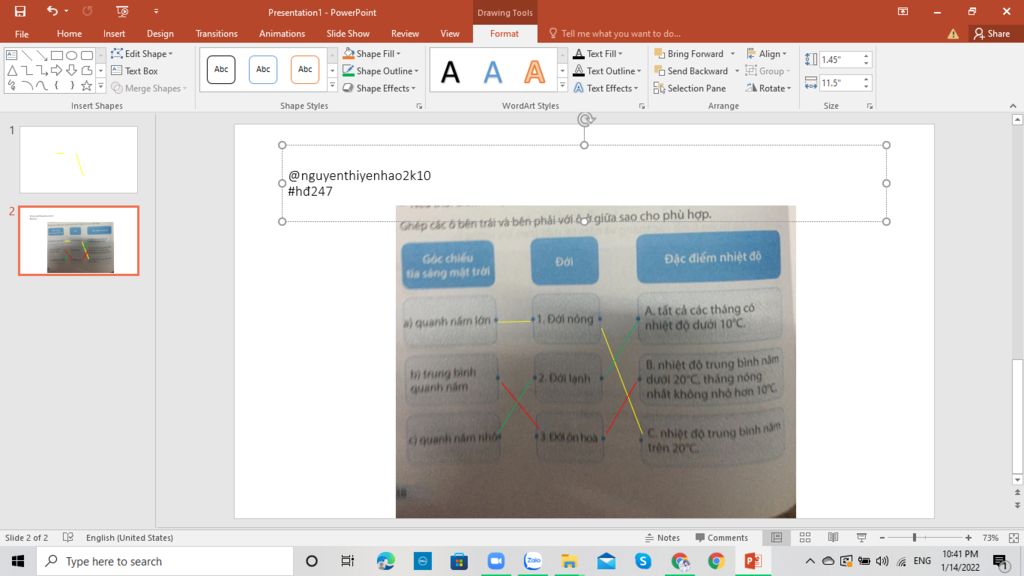Open the Shape Fill dropdown
1024x576 pixels.
point(372,54)
